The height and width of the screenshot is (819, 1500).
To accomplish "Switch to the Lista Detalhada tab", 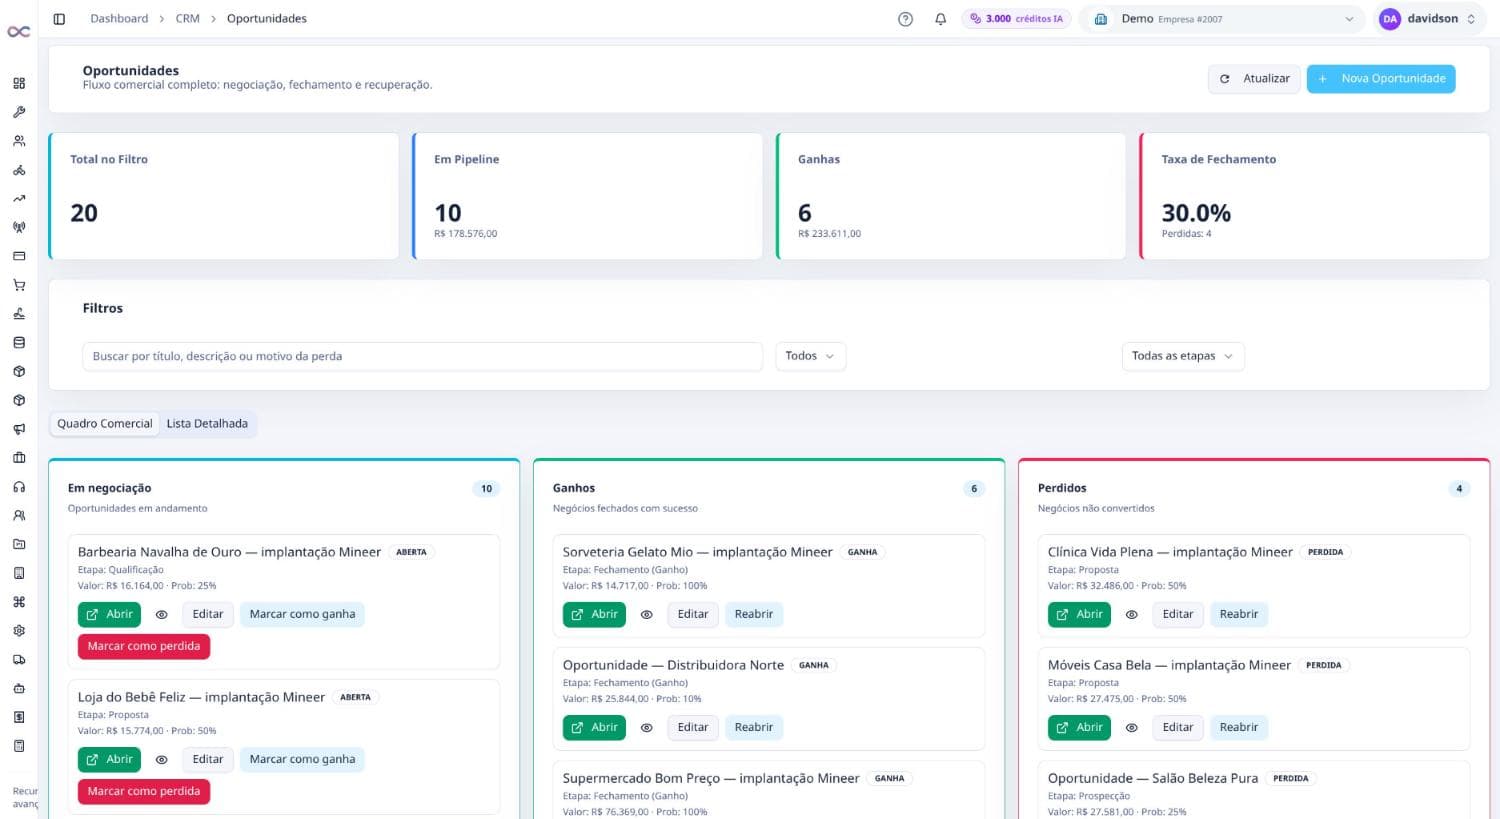I will point(207,424).
